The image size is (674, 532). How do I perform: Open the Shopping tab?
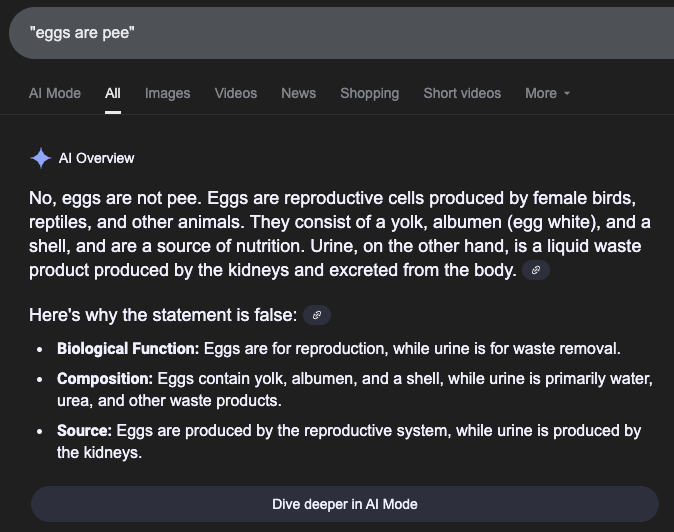click(370, 93)
